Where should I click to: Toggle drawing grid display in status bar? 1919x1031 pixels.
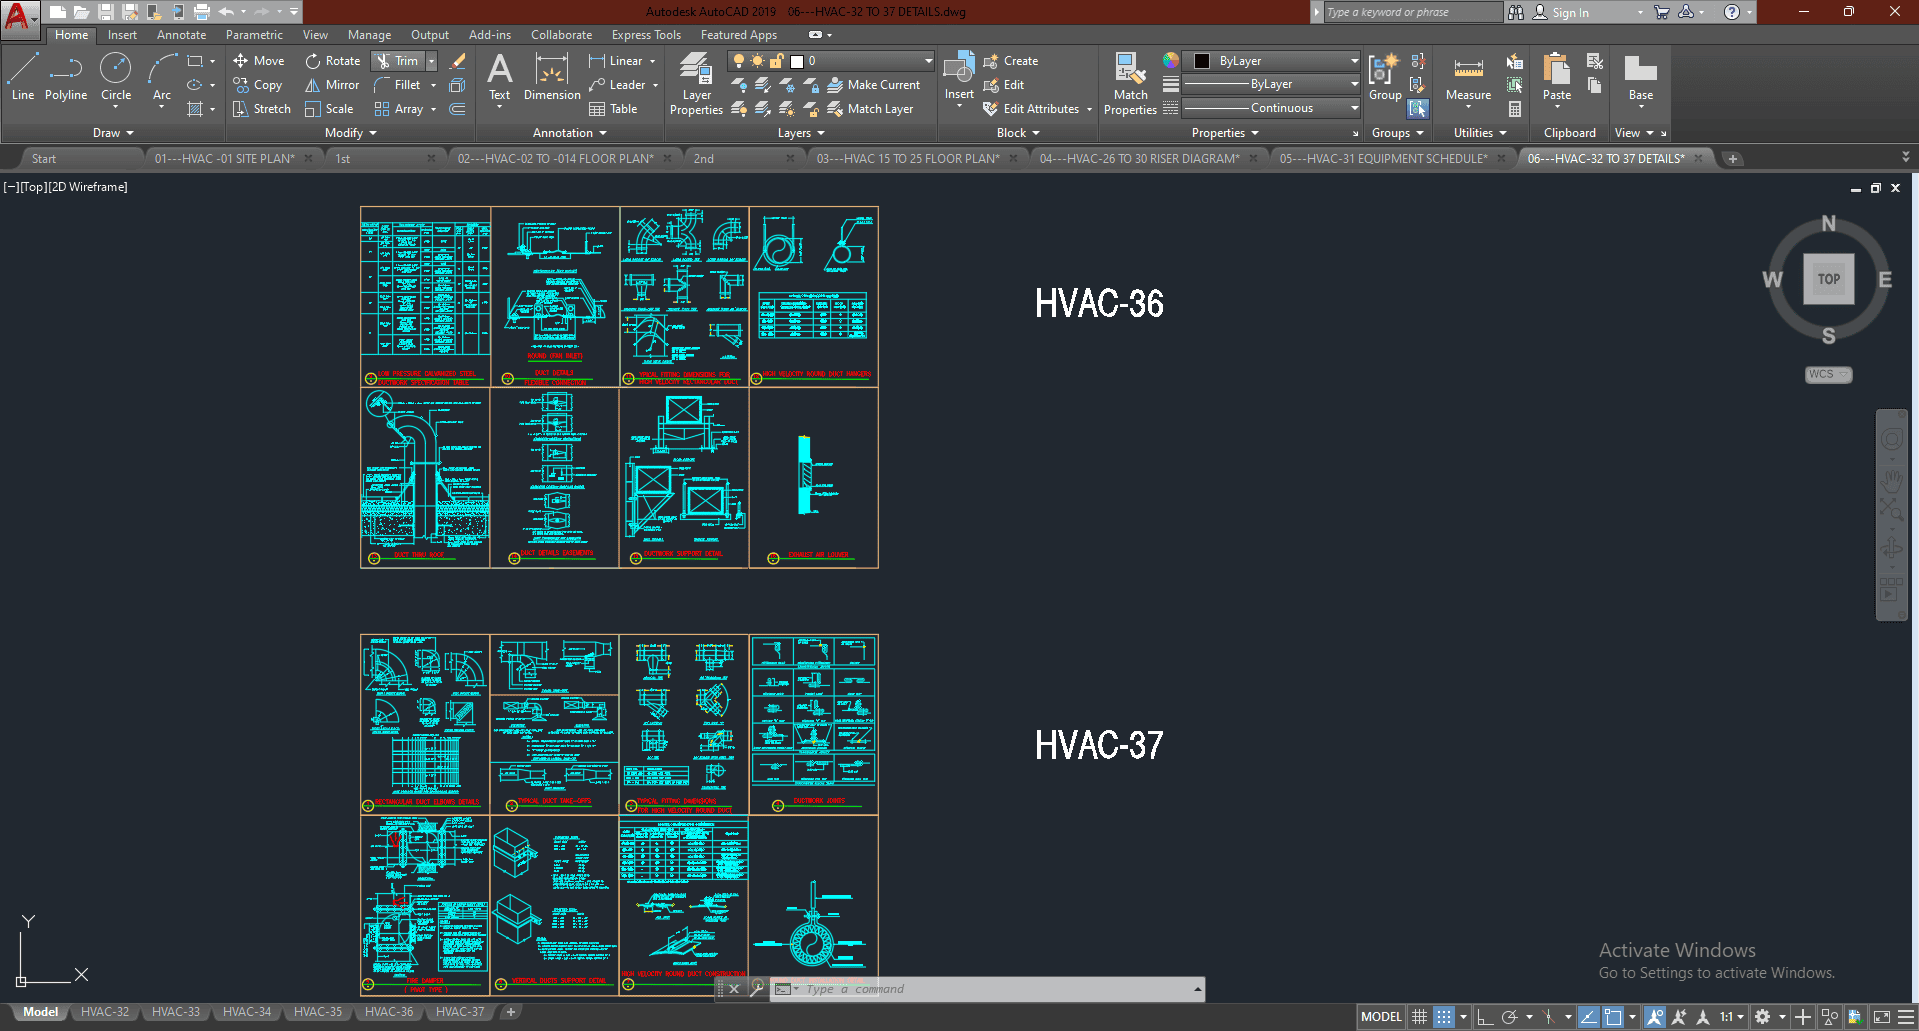click(1419, 1017)
